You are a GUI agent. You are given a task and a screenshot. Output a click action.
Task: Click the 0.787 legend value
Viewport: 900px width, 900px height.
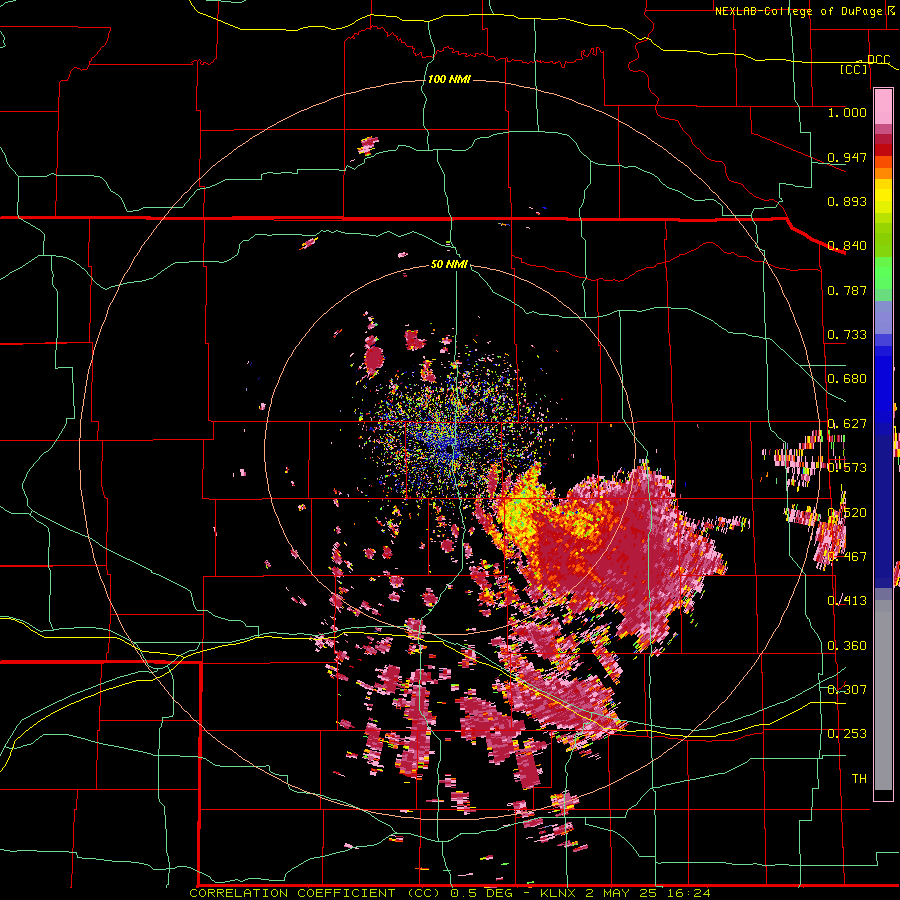pyautogui.click(x=847, y=290)
